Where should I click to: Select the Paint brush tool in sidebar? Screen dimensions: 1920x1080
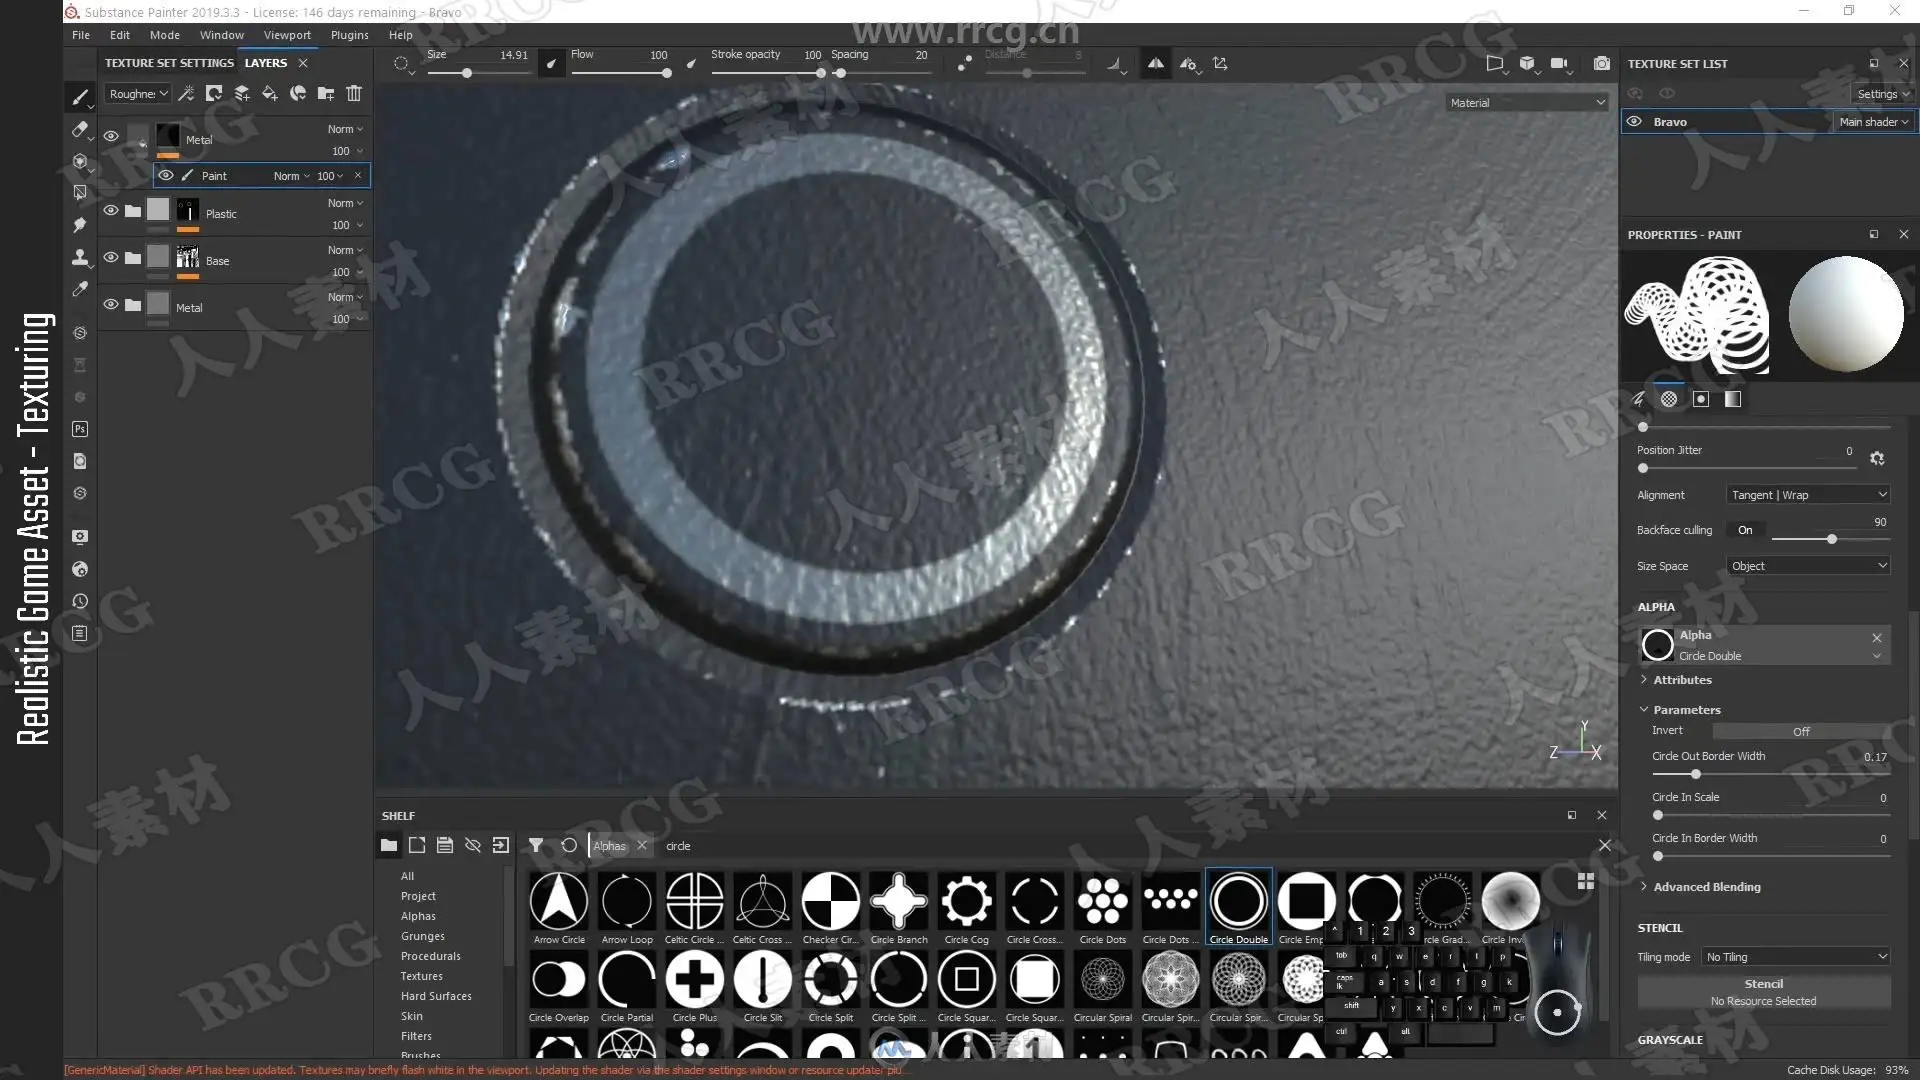[80, 97]
